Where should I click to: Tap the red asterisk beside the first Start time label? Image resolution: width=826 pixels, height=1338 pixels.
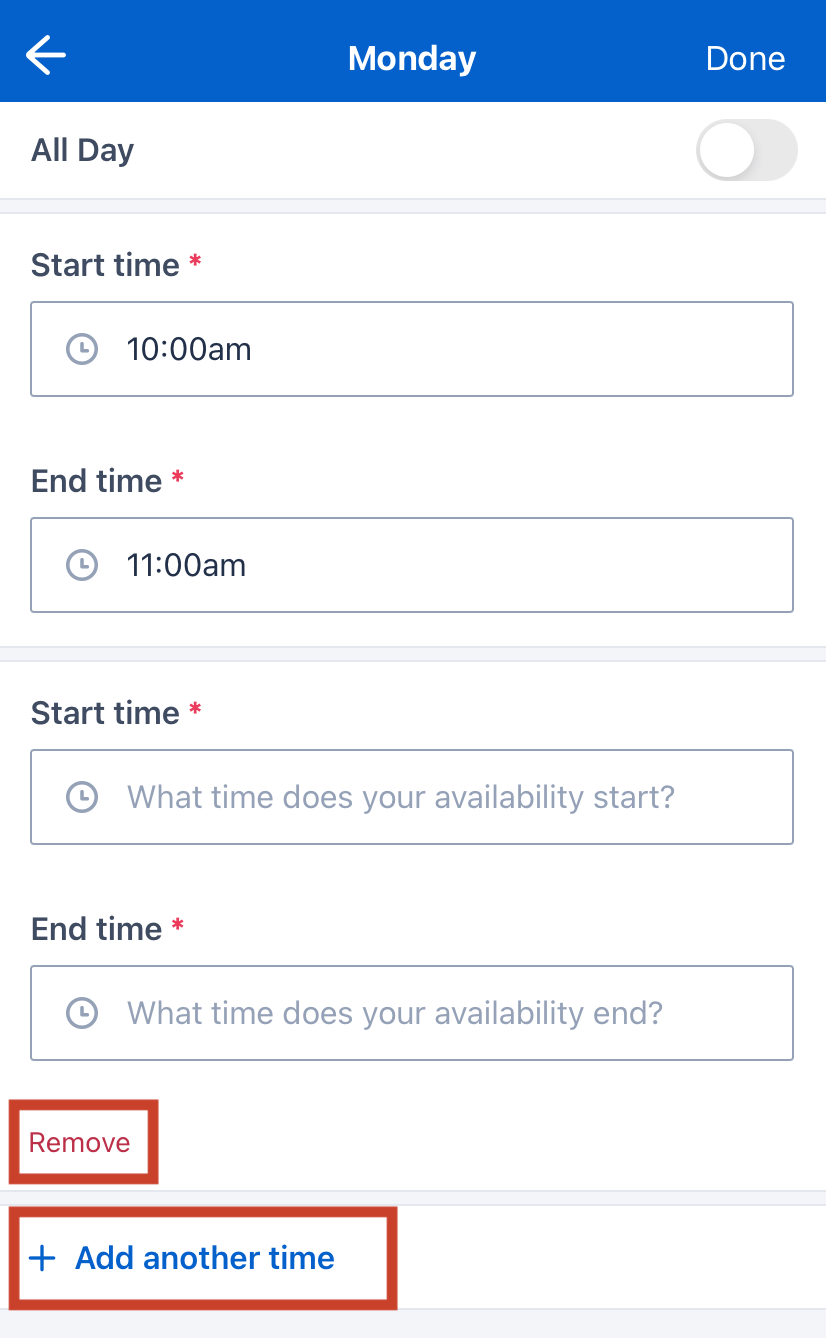(x=194, y=258)
